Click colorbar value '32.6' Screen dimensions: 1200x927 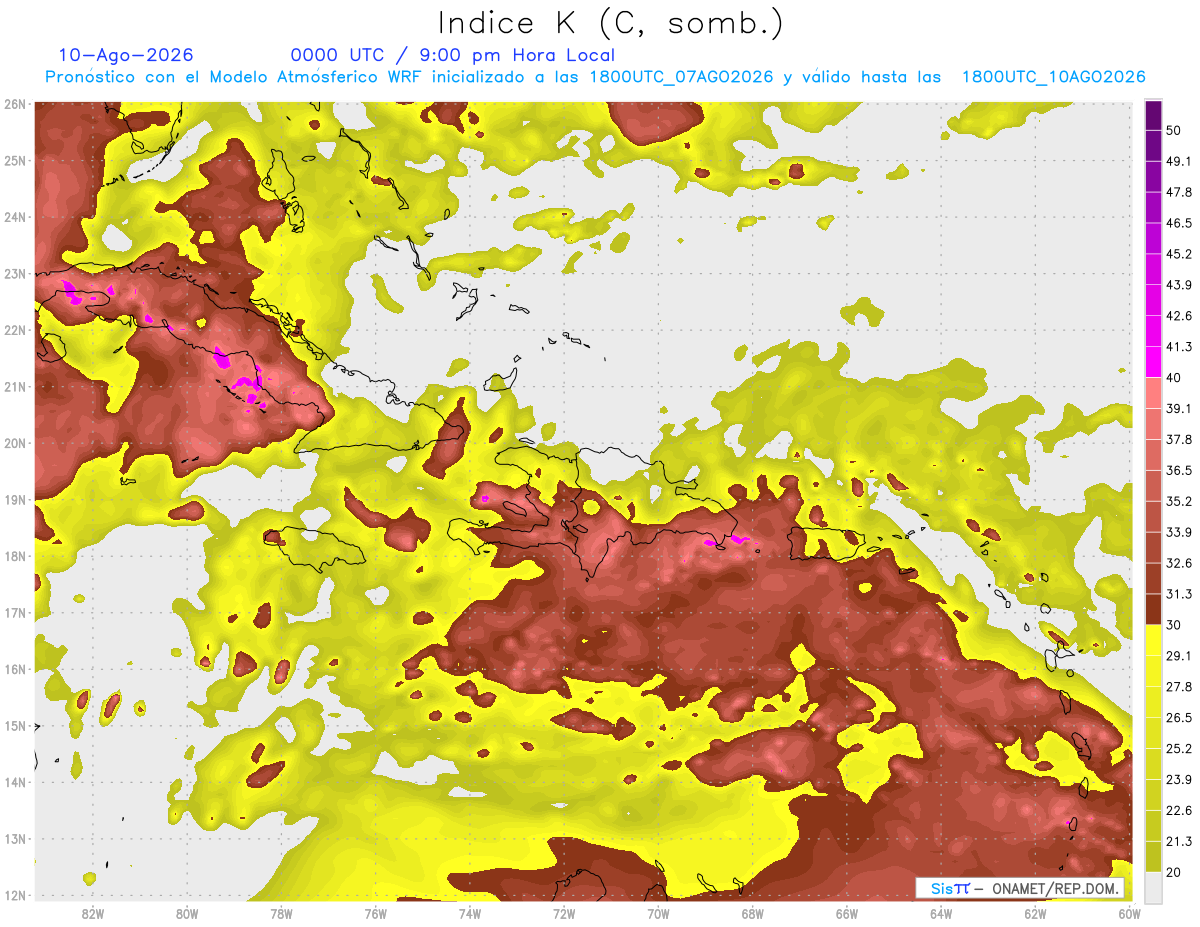[1178, 563]
